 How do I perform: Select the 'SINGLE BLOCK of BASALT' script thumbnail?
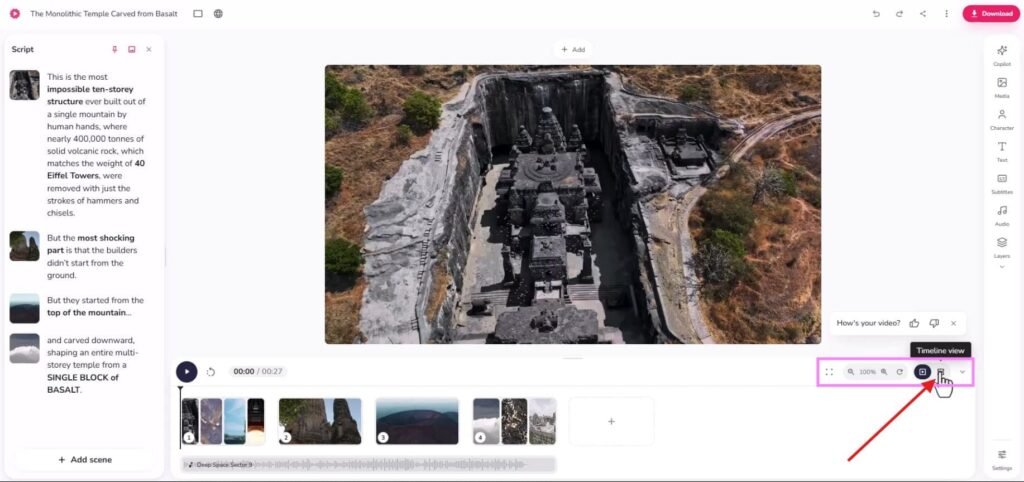[24, 349]
